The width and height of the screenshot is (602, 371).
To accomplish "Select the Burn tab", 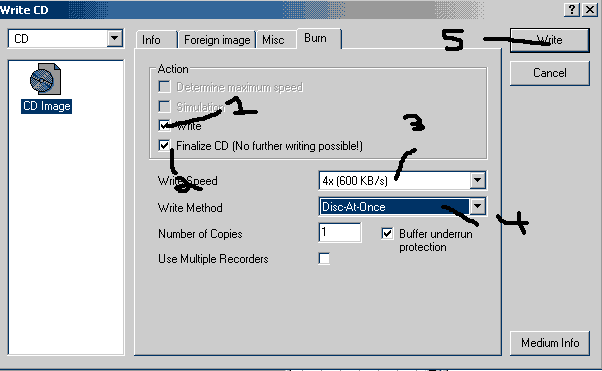I will coord(315,38).
